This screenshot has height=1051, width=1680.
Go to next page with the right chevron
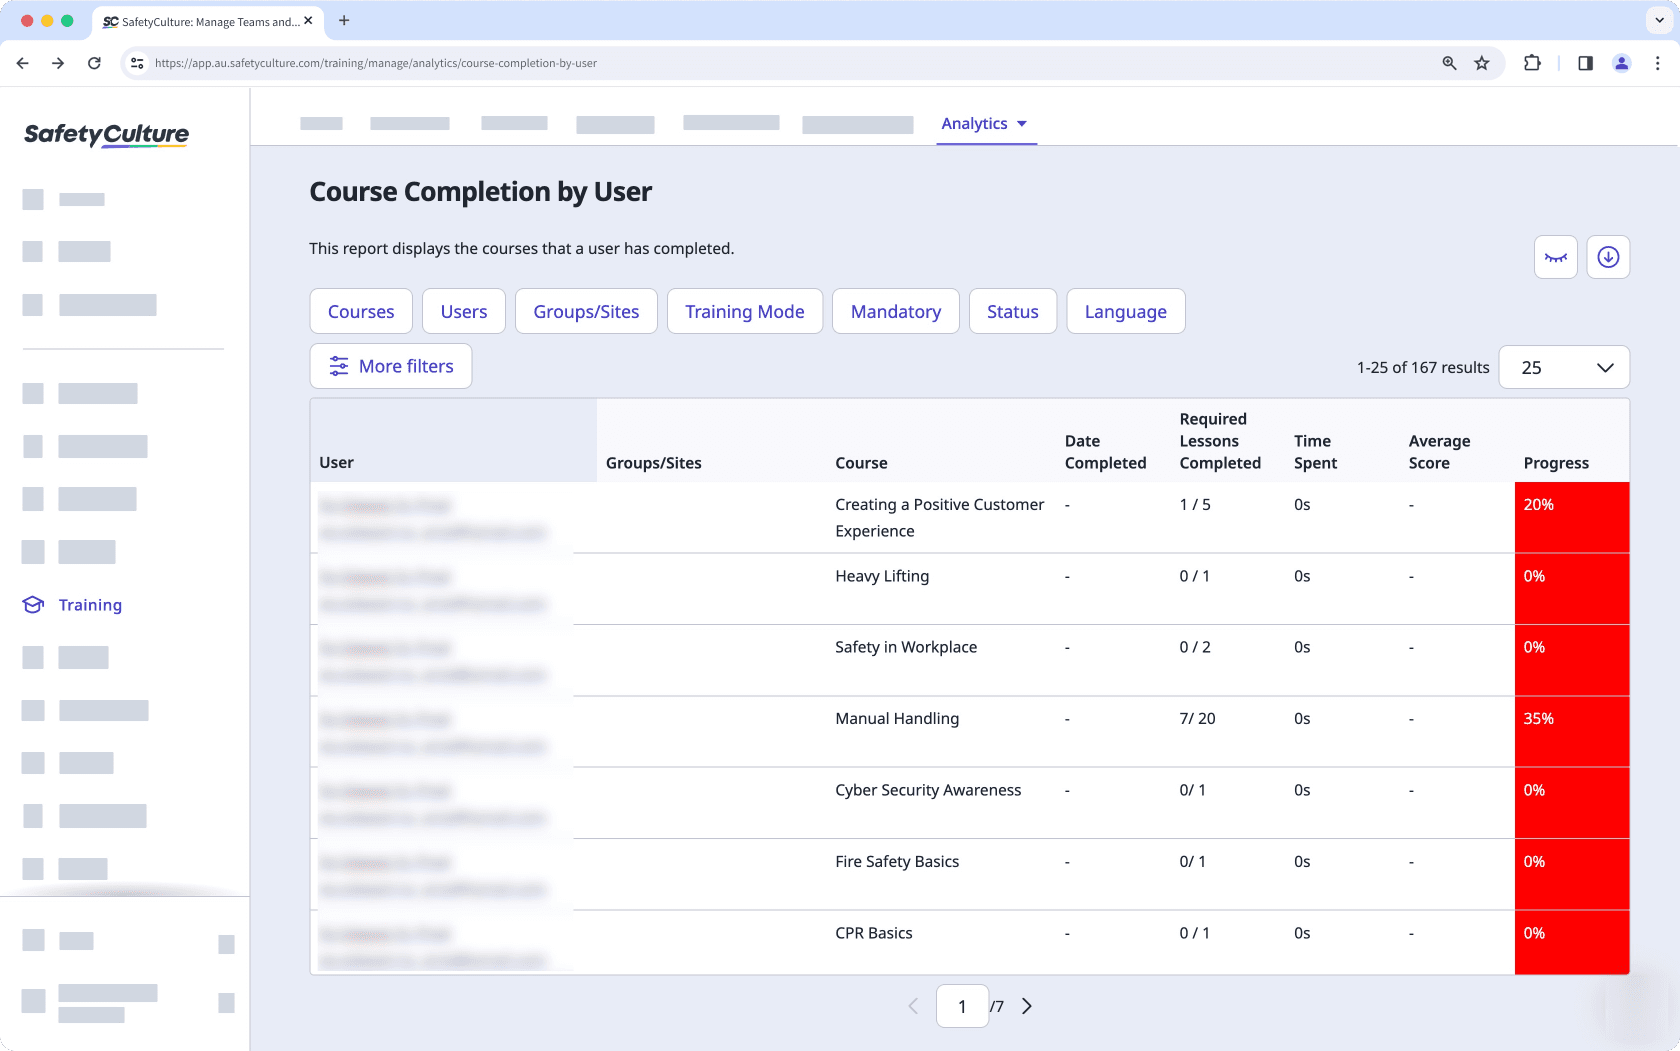1026,1006
